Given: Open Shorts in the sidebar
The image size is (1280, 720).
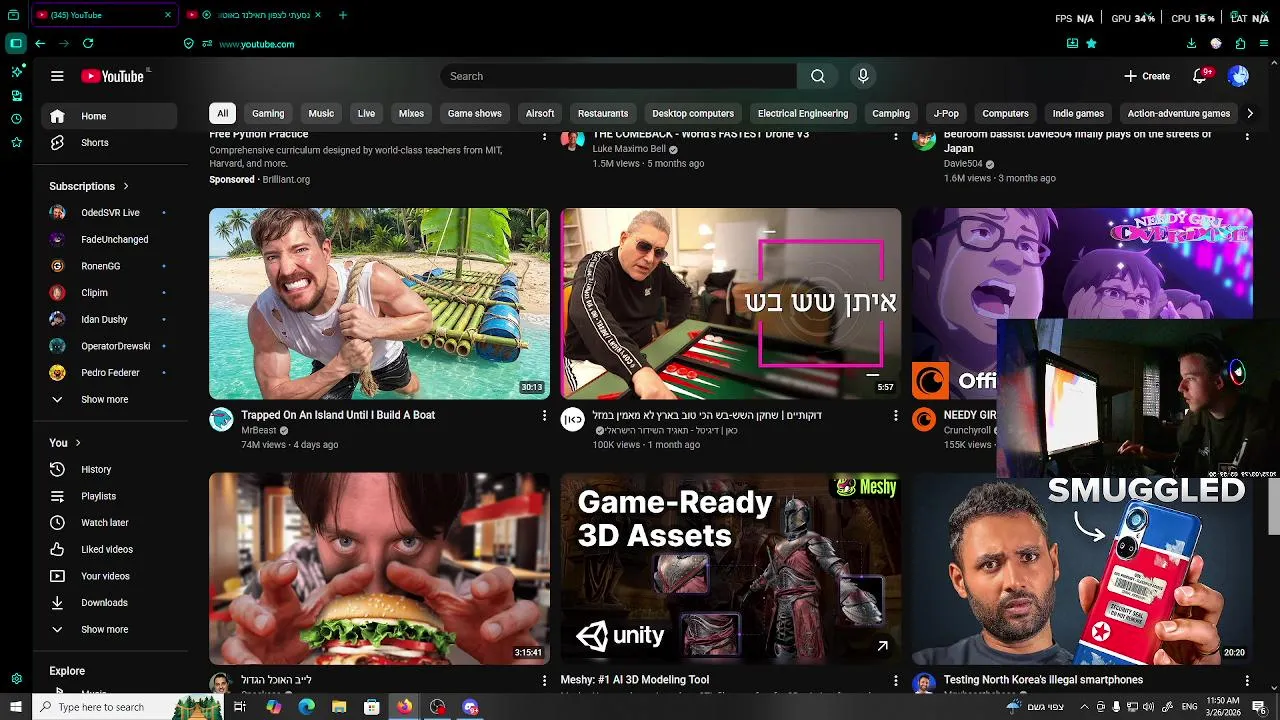Looking at the screenshot, I should (x=109, y=143).
